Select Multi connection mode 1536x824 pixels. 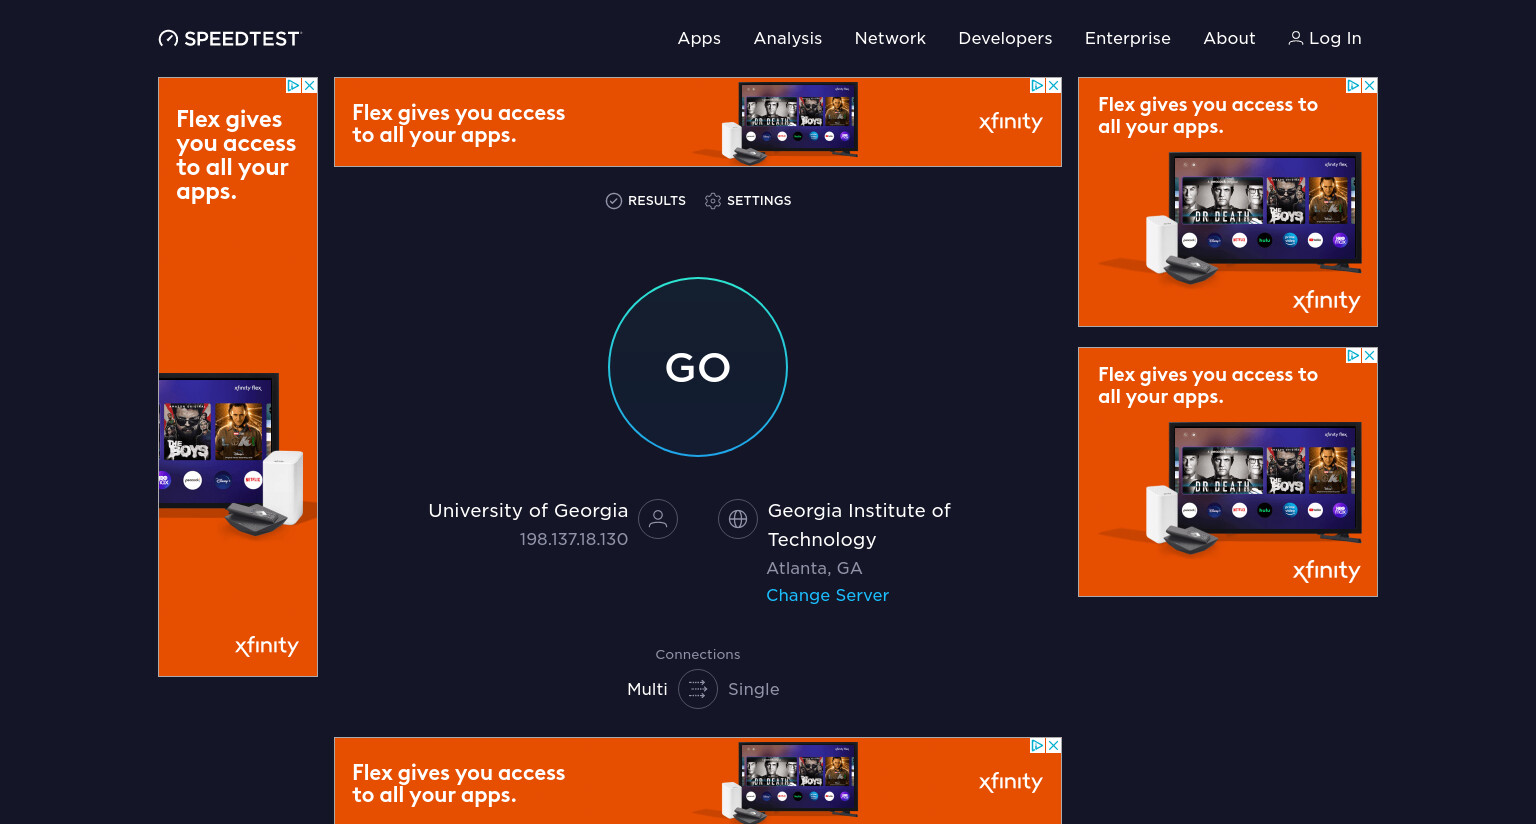click(647, 689)
